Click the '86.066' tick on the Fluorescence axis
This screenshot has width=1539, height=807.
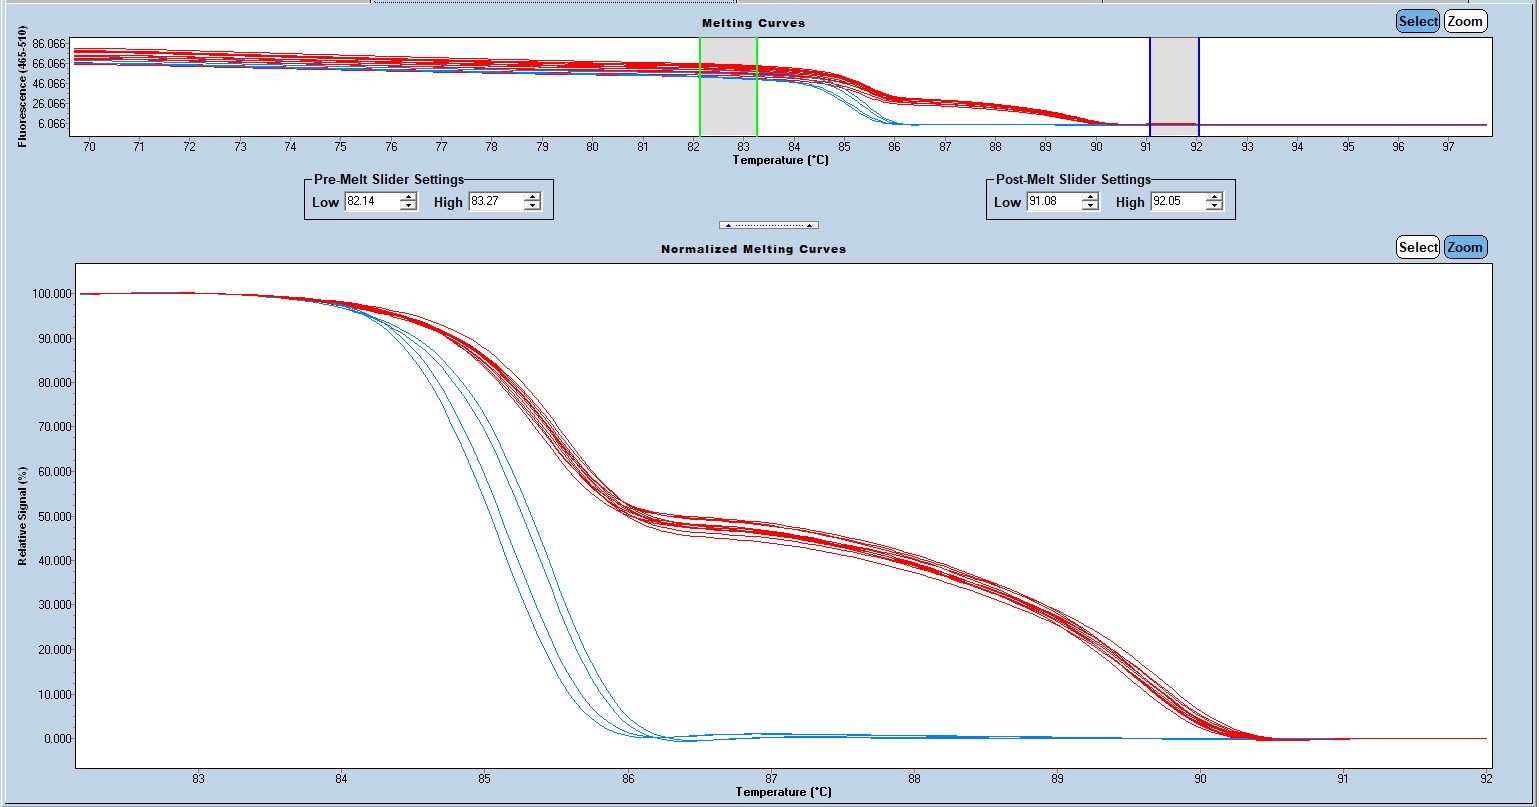49,44
